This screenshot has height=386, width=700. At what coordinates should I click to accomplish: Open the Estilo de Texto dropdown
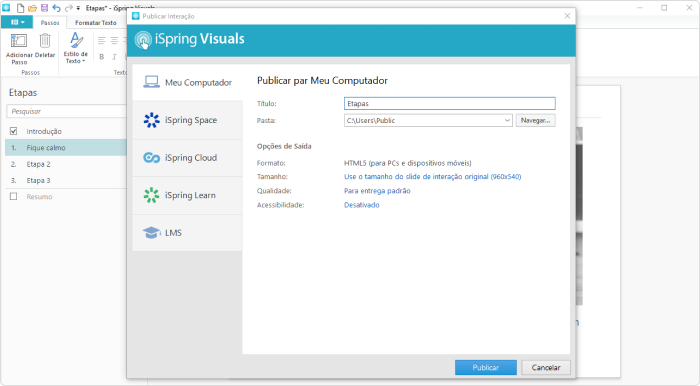pyautogui.click(x=75, y=48)
